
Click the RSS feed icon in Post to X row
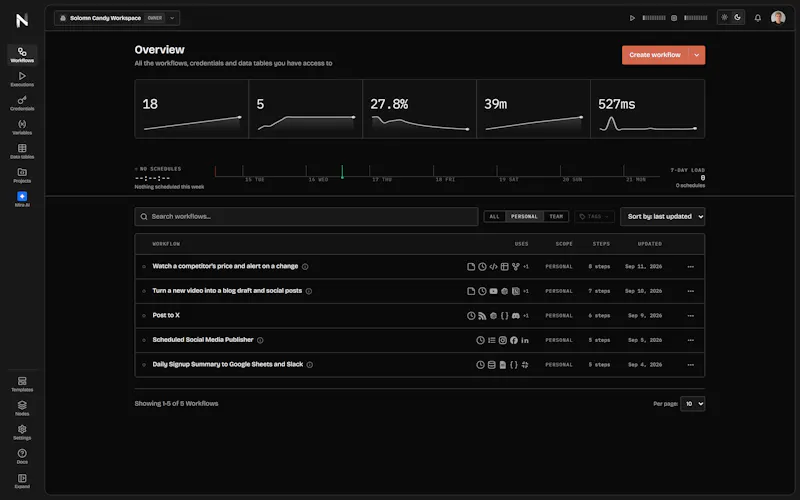[x=482, y=316]
